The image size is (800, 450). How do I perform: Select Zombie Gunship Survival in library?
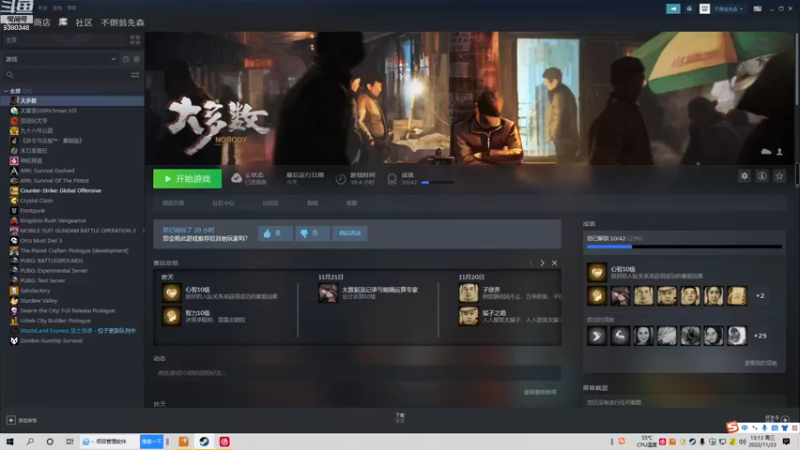[x=51, y=340]
